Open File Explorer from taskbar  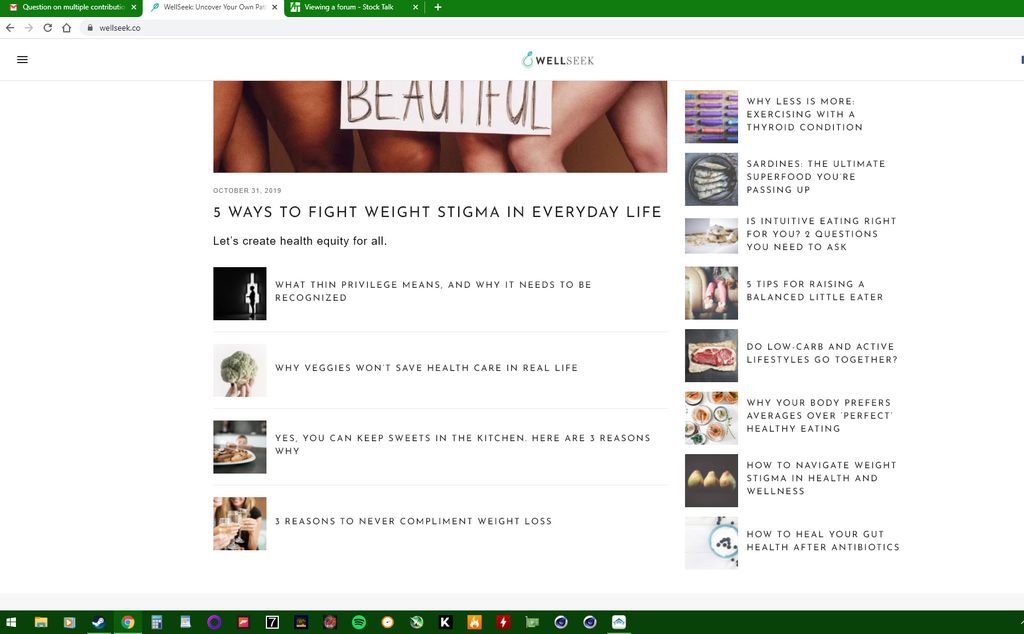click(x=41, y=622)
